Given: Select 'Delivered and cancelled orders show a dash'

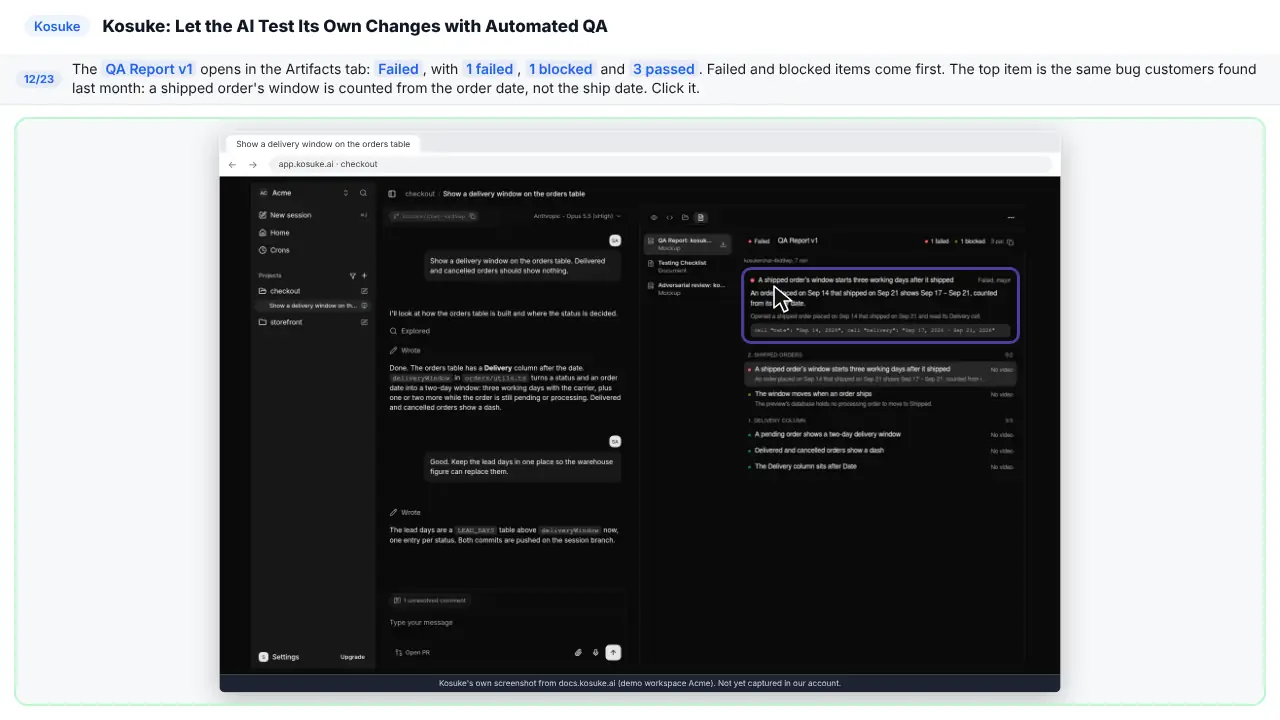Looking at the screenshot, I should [881, 451].
